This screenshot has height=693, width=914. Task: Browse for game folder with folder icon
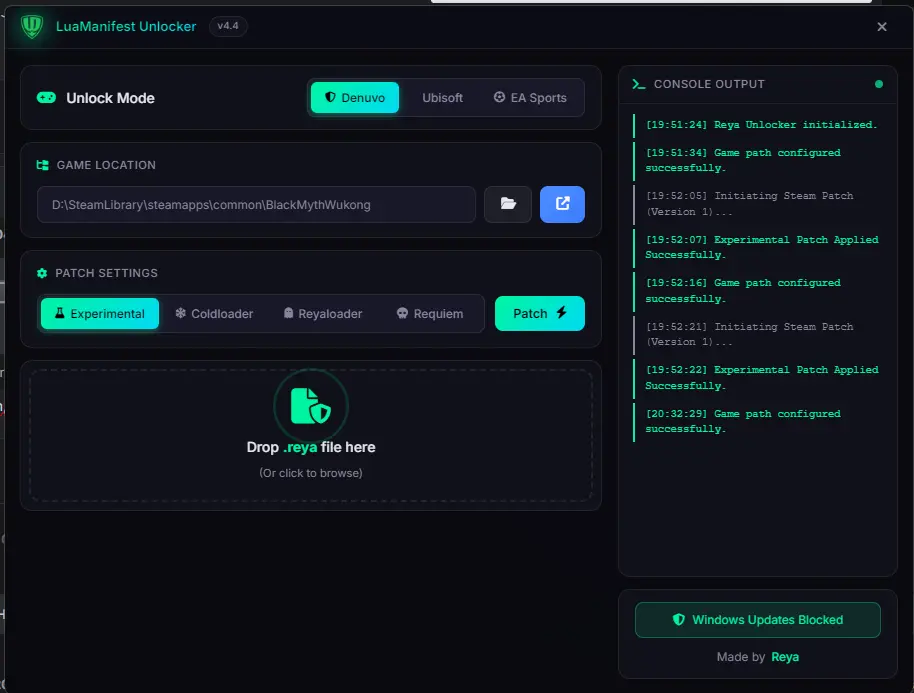pos(508,204)
